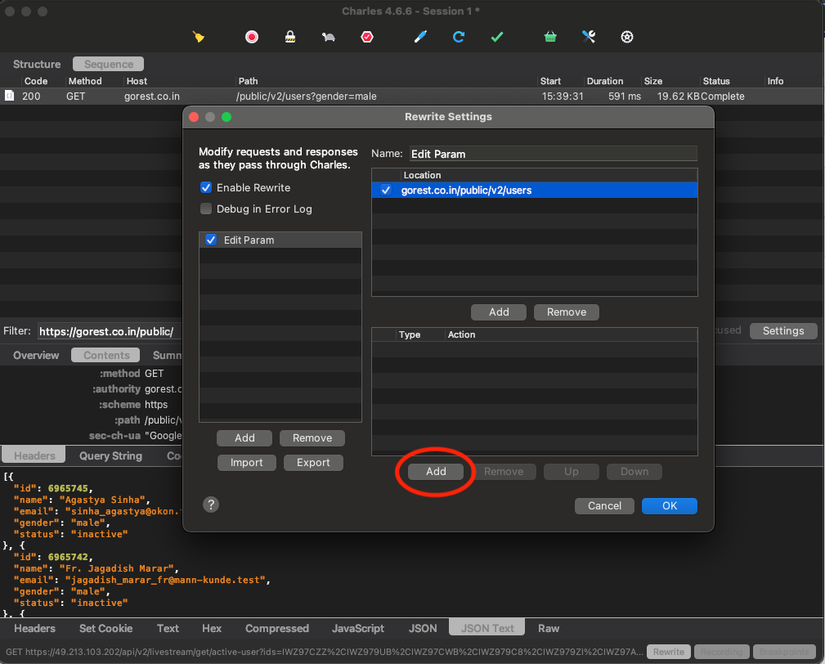This screenshot has width=825, height=664.
Task: Sort by the Duration column header
Action: 605,81
